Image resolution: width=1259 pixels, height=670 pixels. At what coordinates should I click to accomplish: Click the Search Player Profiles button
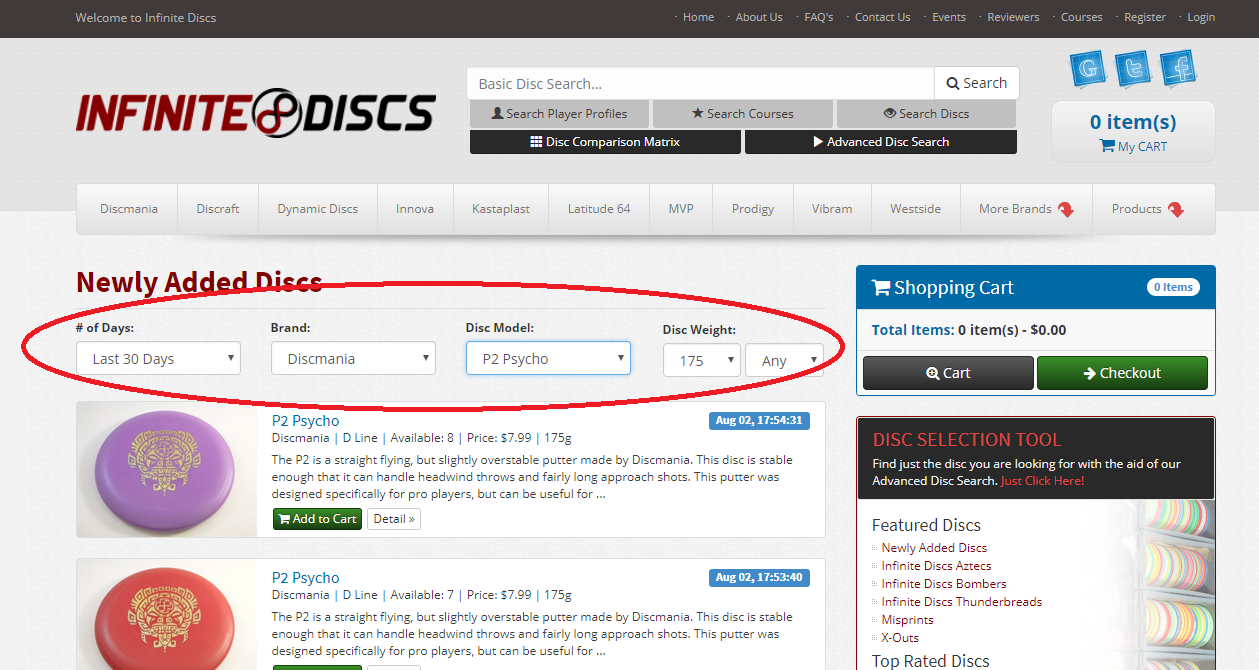pos(559,114)
